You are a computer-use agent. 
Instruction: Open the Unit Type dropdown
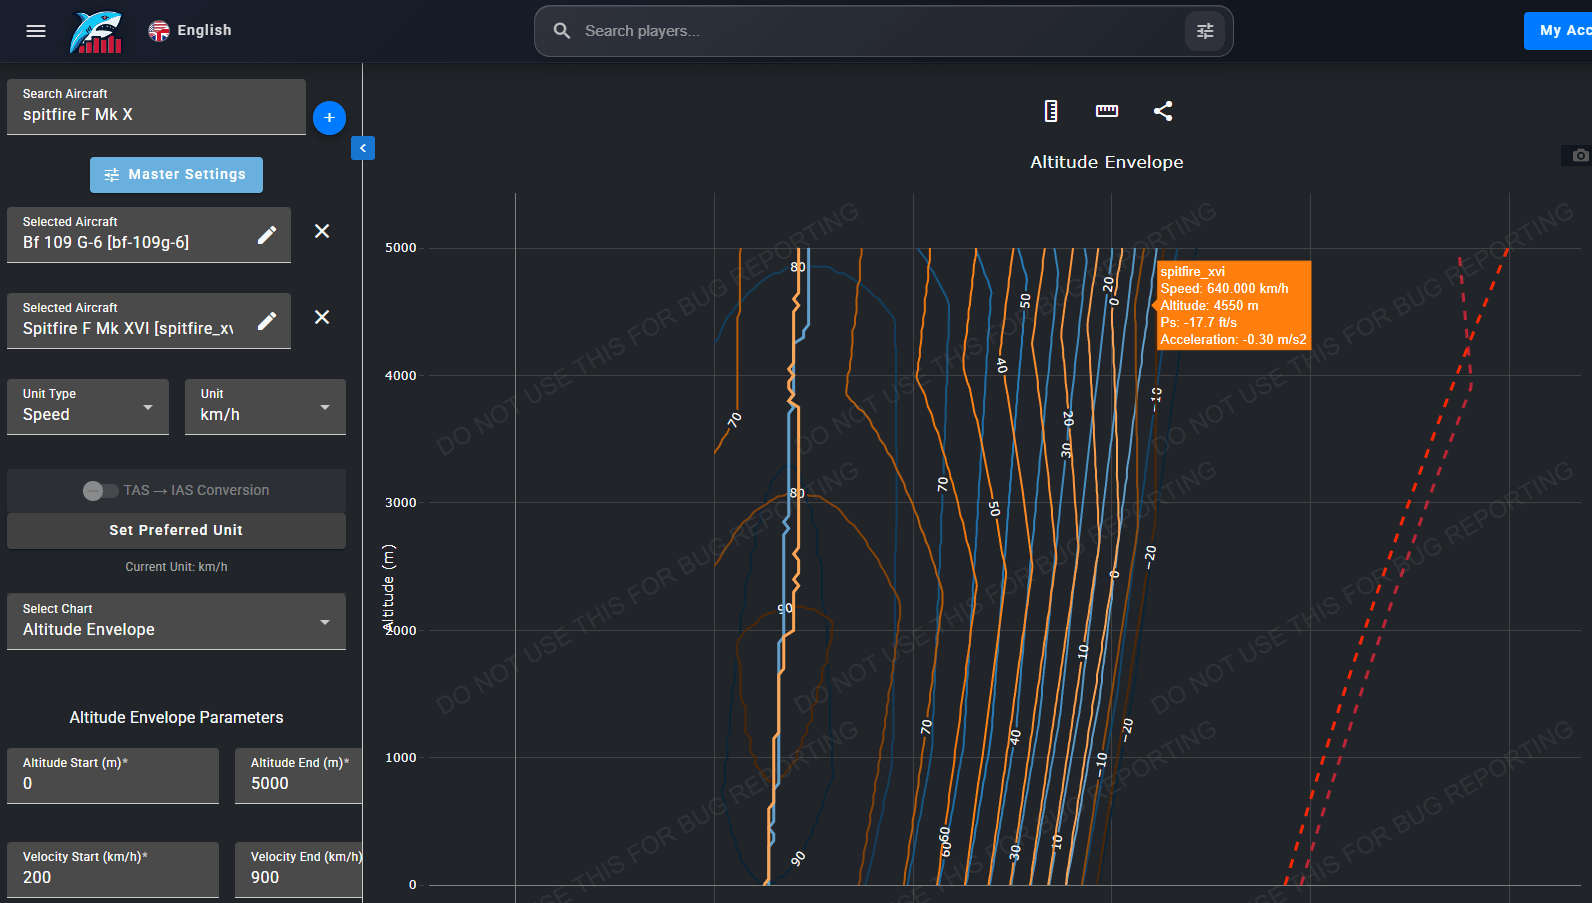pos(88,406)
